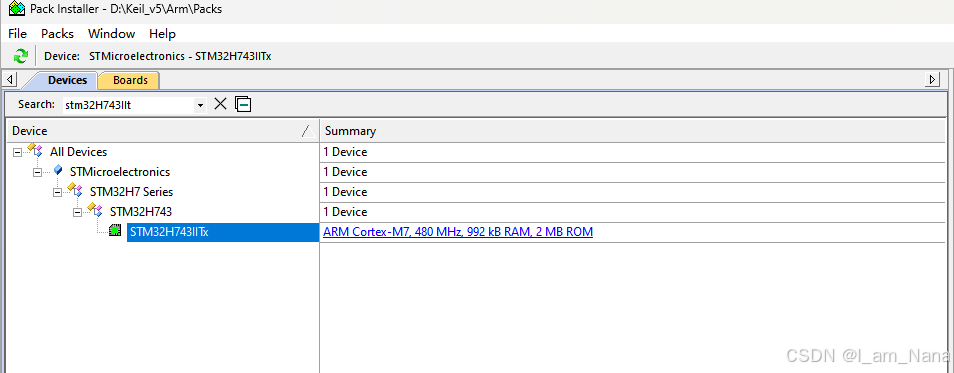This screenshot has width=954, height=373.
Task: Click the 1 Device summary for STM32H7 Series
Action: tap(345, 192)
